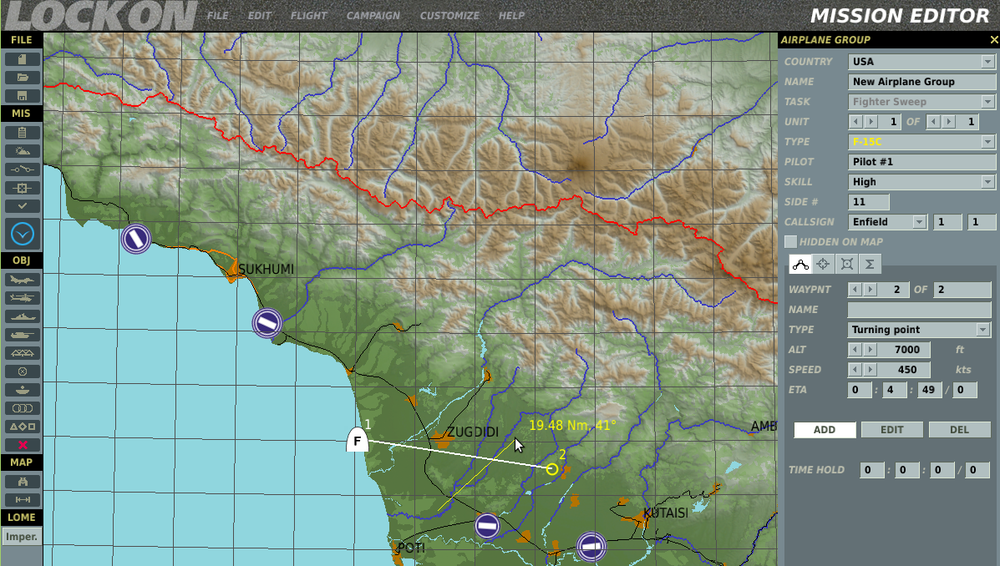Click the Save mission floppy icon
Image resolution: width=1000 pixels, height=566 pixels.
(x=22, y=96)
